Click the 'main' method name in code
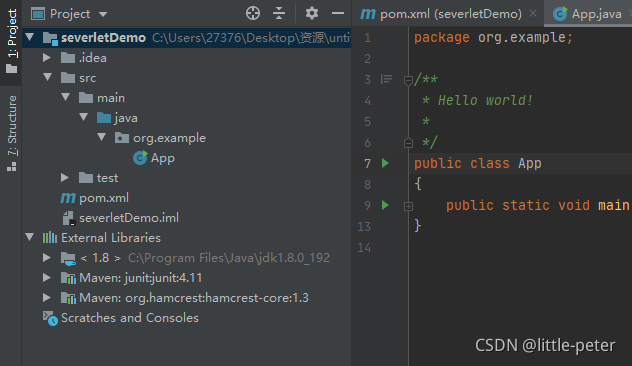The image size is (632, 366). tap(613, 205)
